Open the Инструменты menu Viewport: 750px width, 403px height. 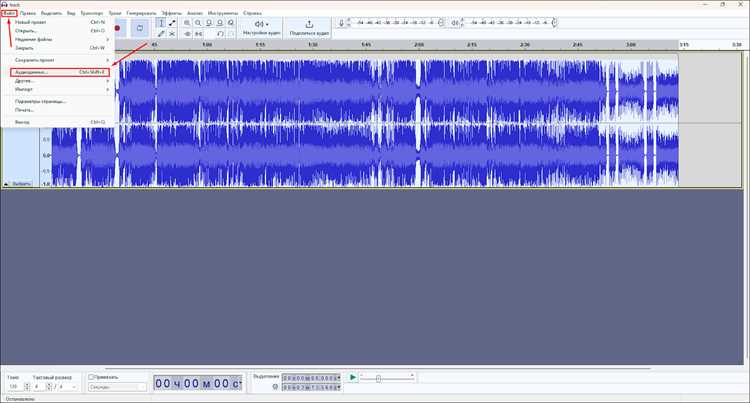(223, 13)
